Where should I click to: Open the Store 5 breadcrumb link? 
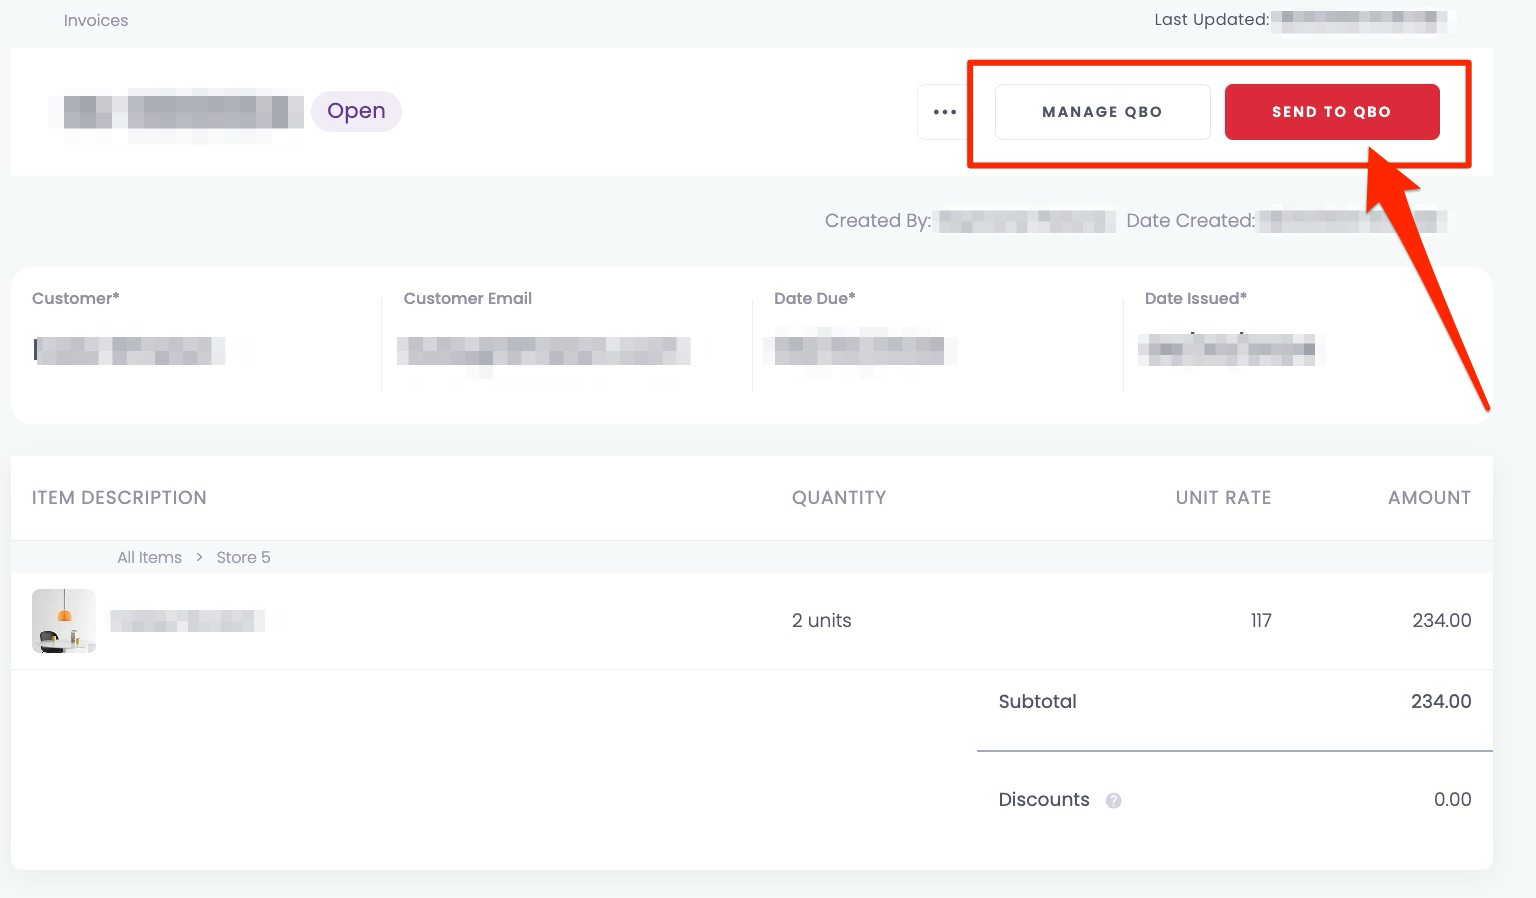243,557
